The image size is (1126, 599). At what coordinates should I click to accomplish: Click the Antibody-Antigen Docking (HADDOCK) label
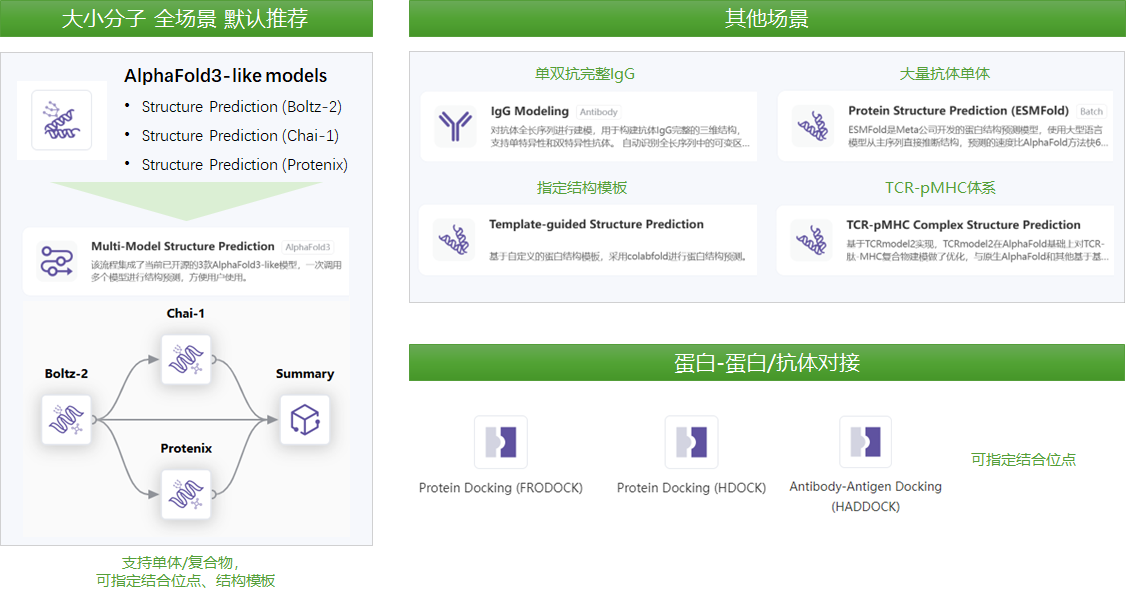point(865,496)
